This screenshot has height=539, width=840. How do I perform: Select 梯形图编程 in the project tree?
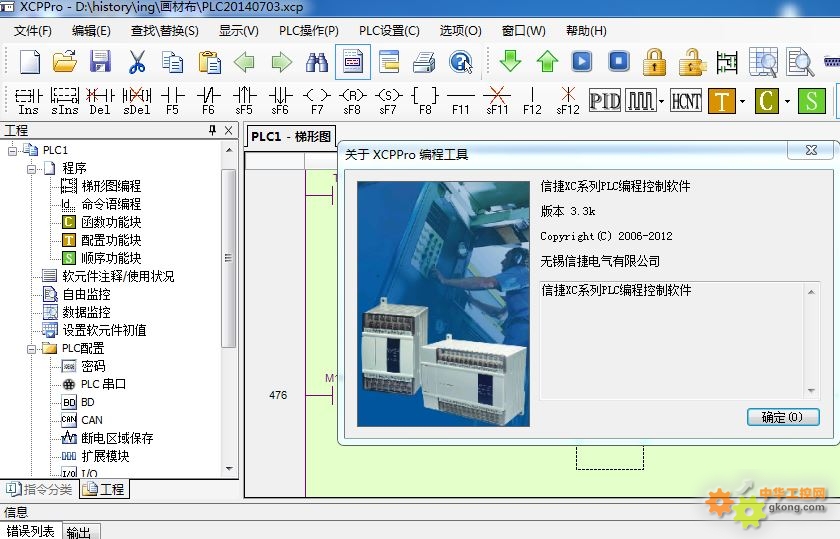pos(111,186)
